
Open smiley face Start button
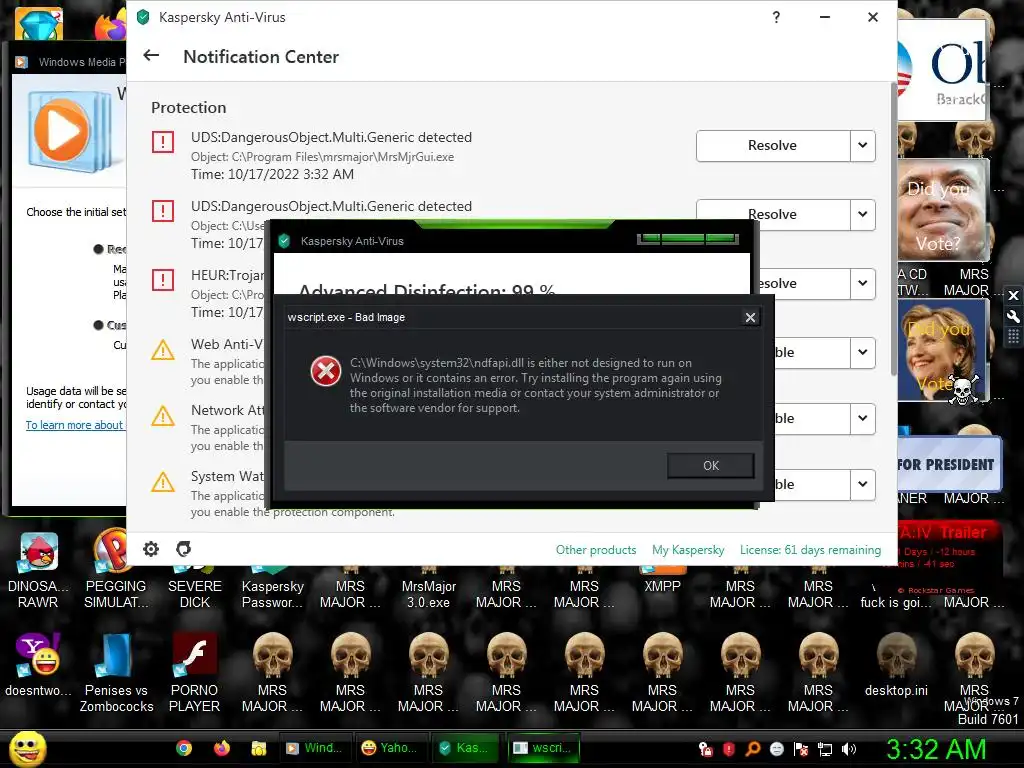point(27,748)
